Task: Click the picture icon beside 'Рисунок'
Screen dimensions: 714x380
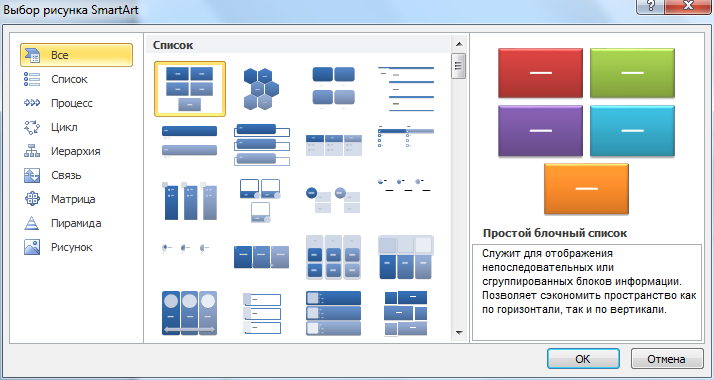Action: [x=32, y=247]
